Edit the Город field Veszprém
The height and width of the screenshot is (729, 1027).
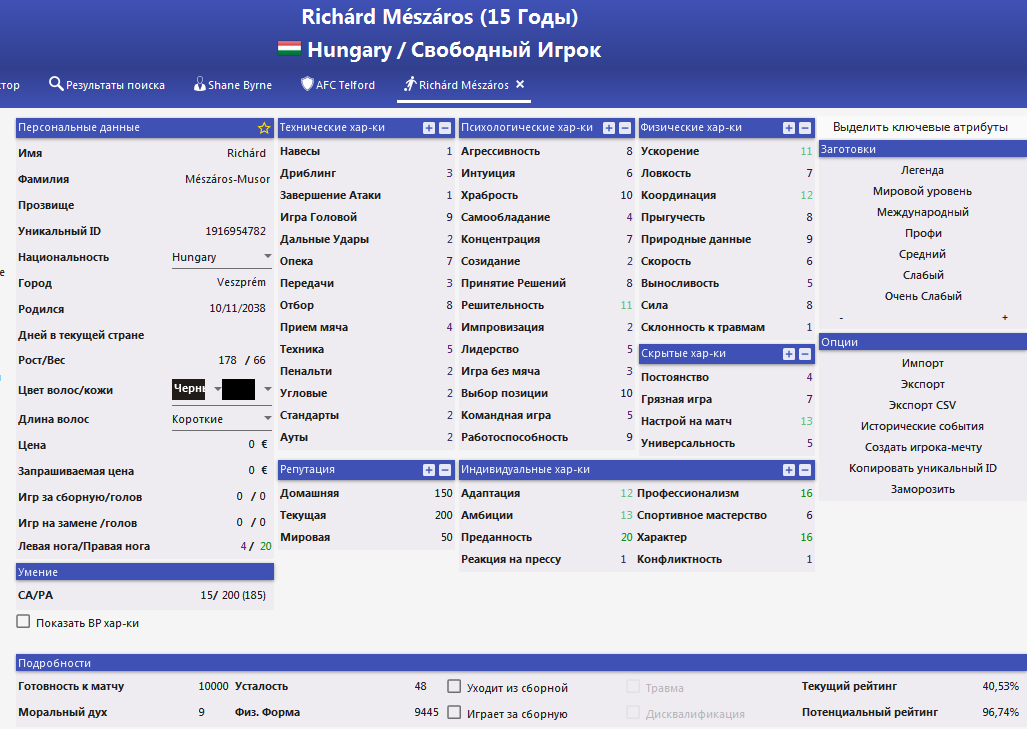pos(241,282)
